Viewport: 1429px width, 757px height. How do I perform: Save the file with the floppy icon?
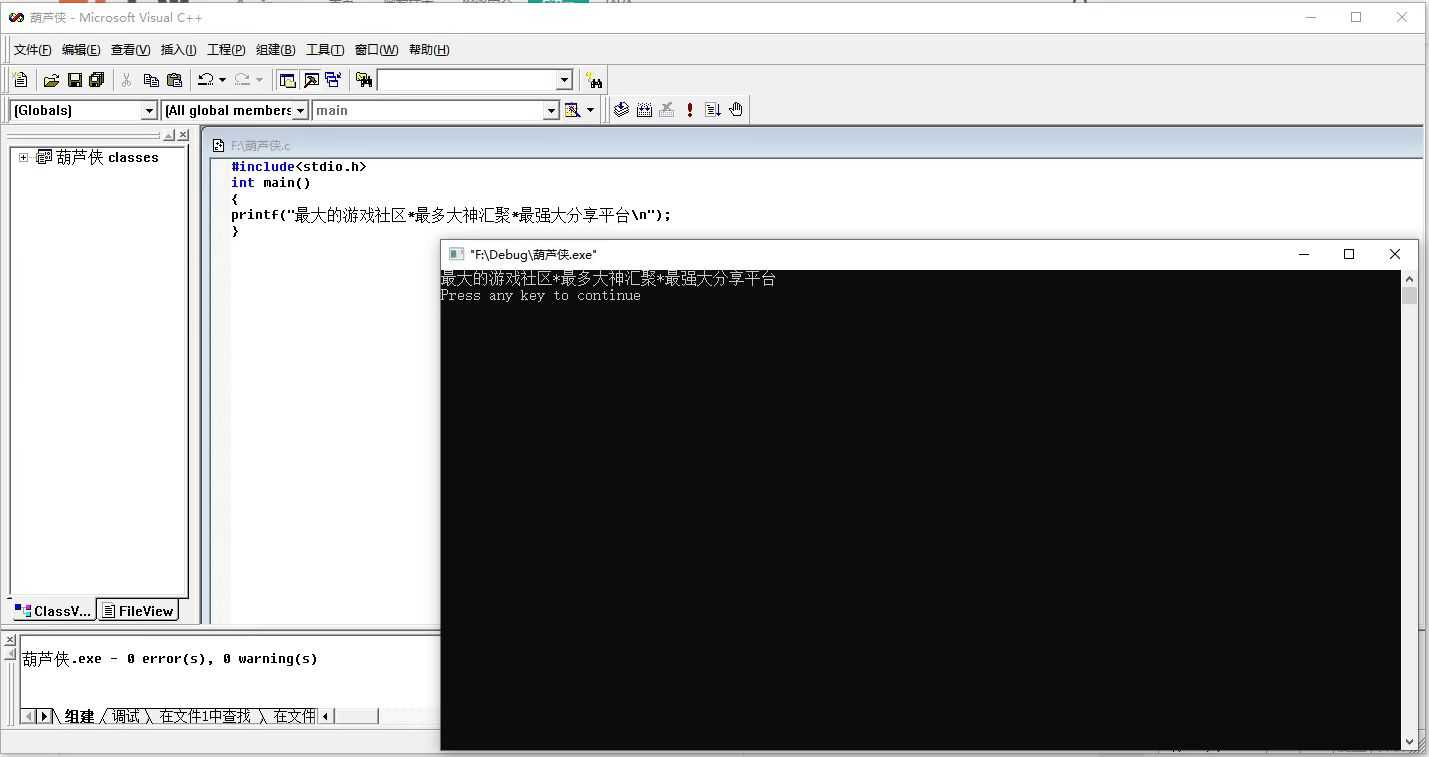pos(74,80)
